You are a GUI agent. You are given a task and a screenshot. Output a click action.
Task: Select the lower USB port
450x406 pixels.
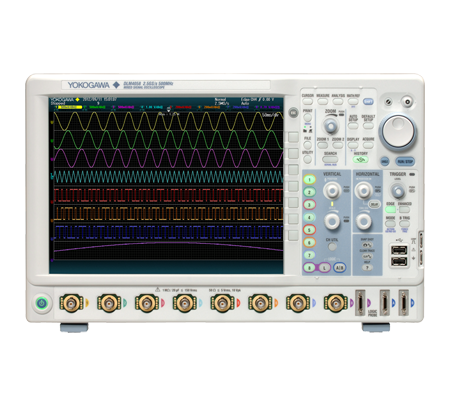coord(399,261)
